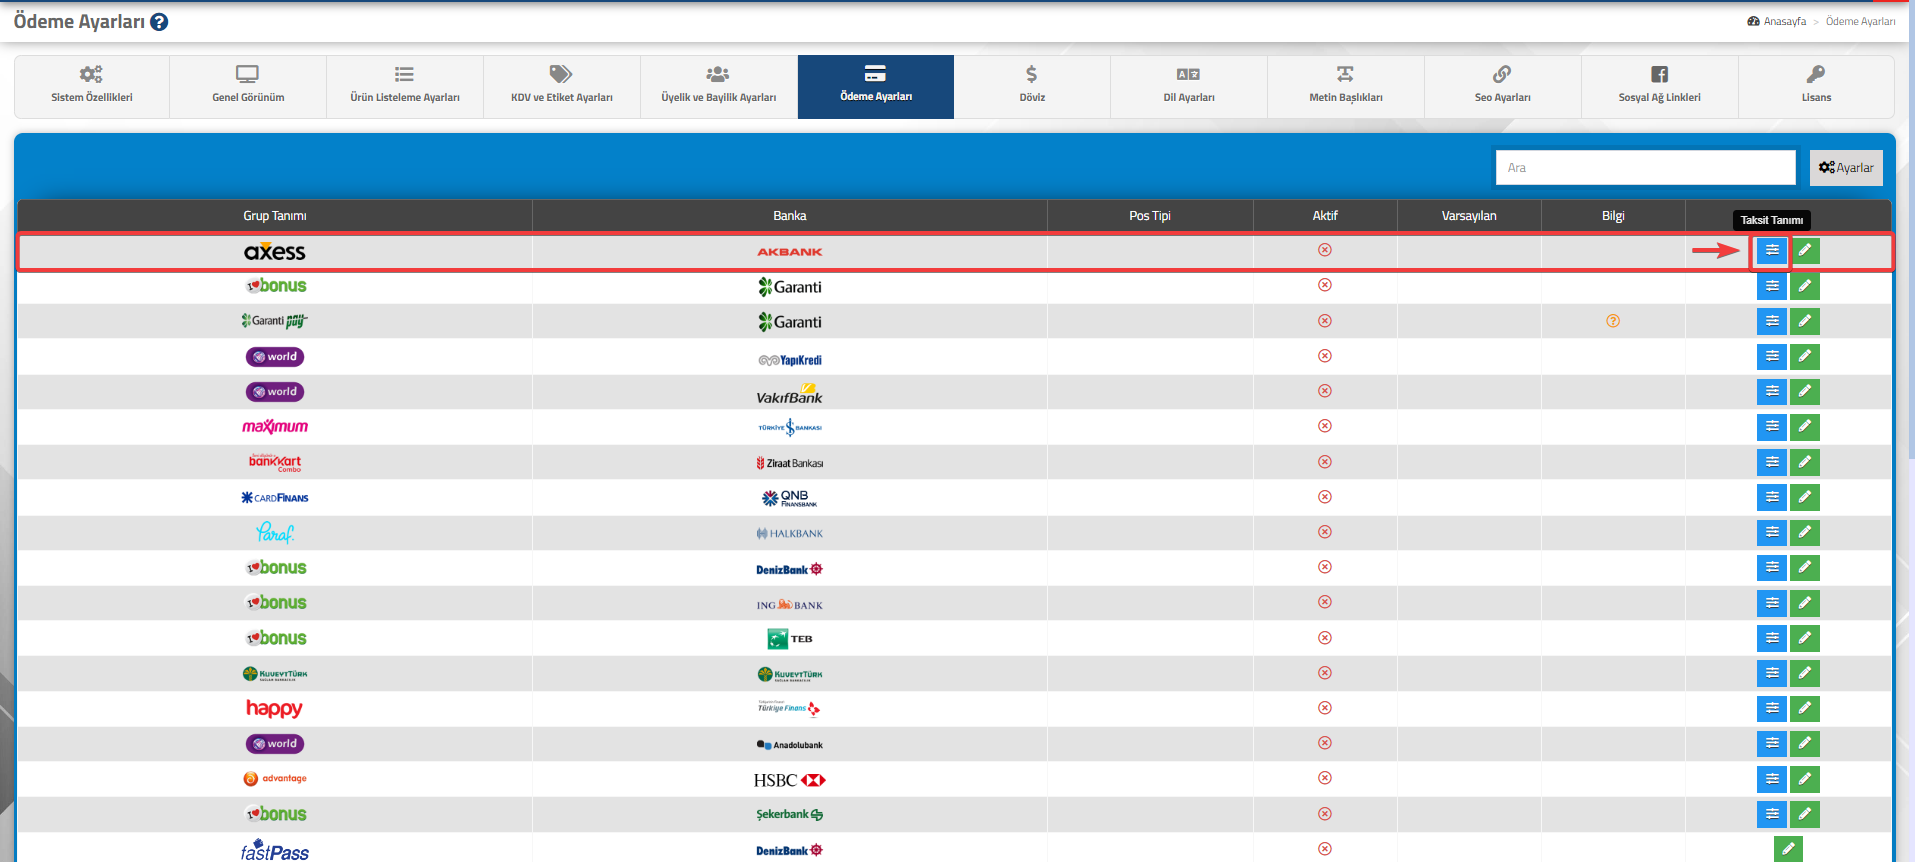
Task: Open installment settings for axess Akbank row
Action: coord(1772,250)
